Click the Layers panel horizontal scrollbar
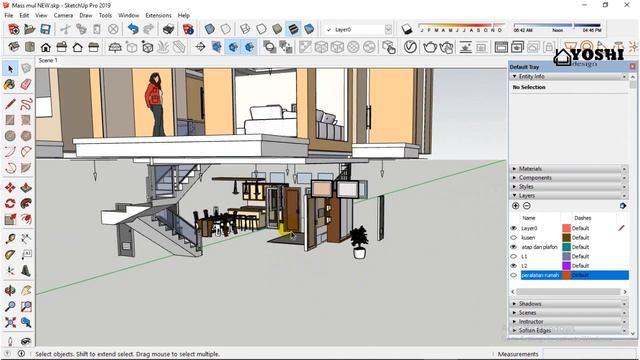This screenshot has height=360, width=640. pyautogui.click(x=569, y=291)
